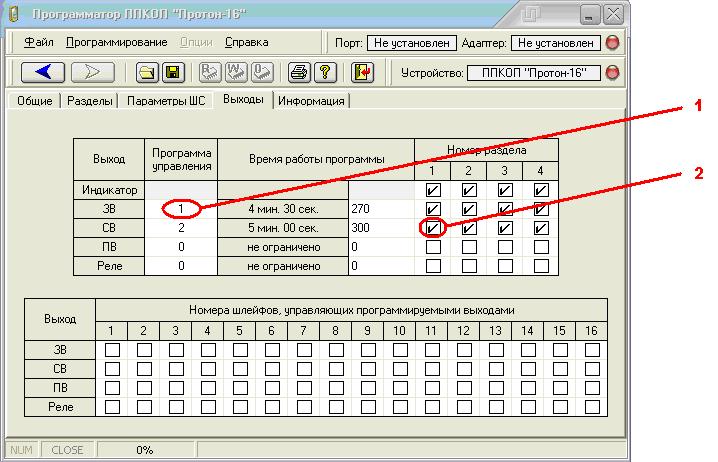
Task: Click the blue back arrow button
Action: pos(43,72)
